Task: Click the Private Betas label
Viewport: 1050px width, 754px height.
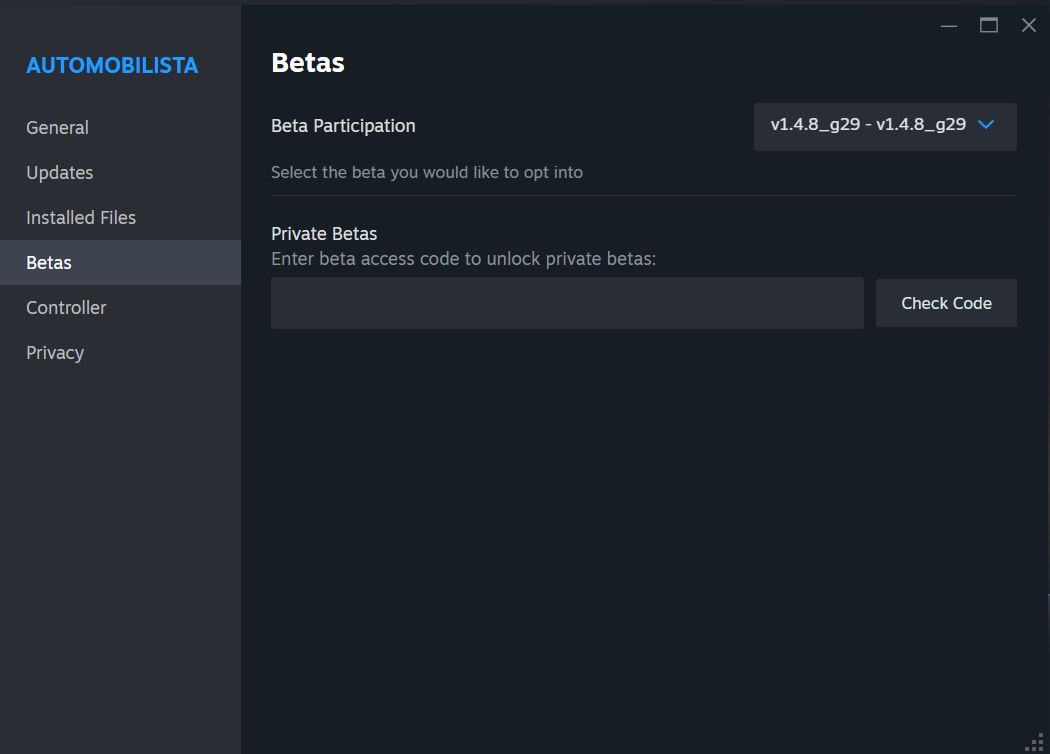Action: [324, 234]
